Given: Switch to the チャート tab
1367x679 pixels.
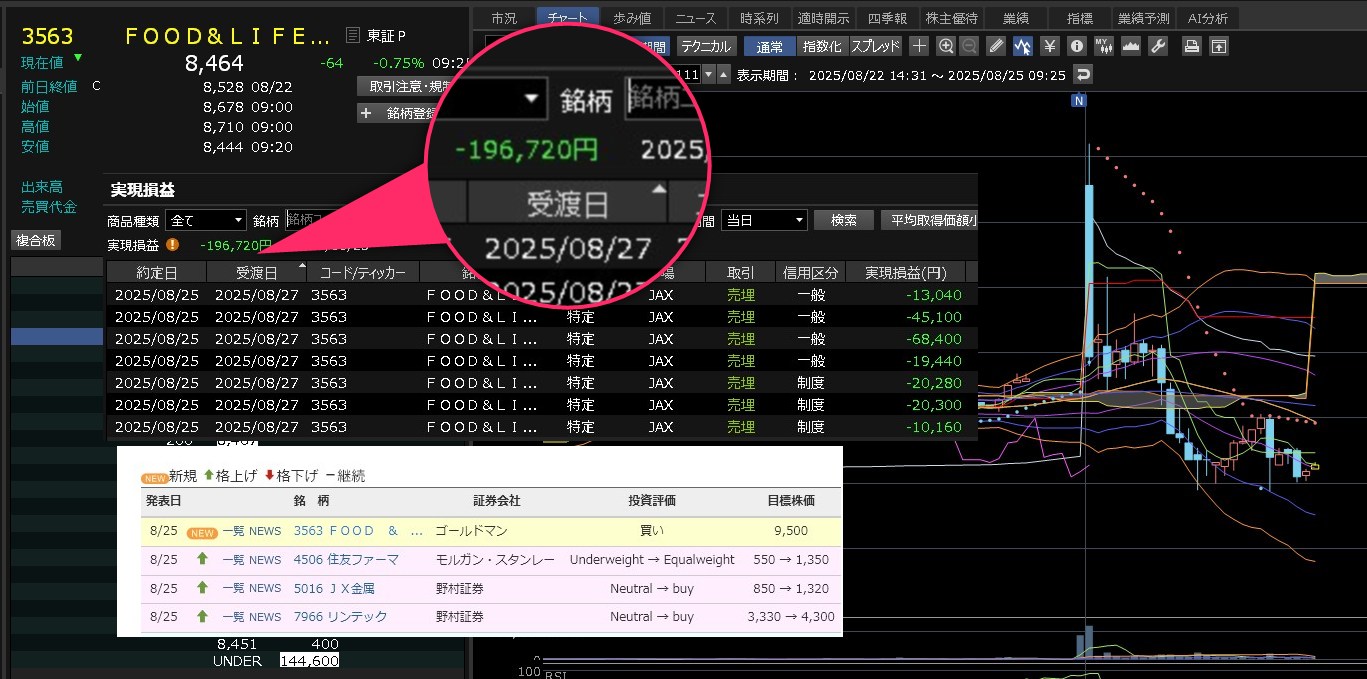Looking at the screenshot, I should pyautogui.click(x=568, y=18).
